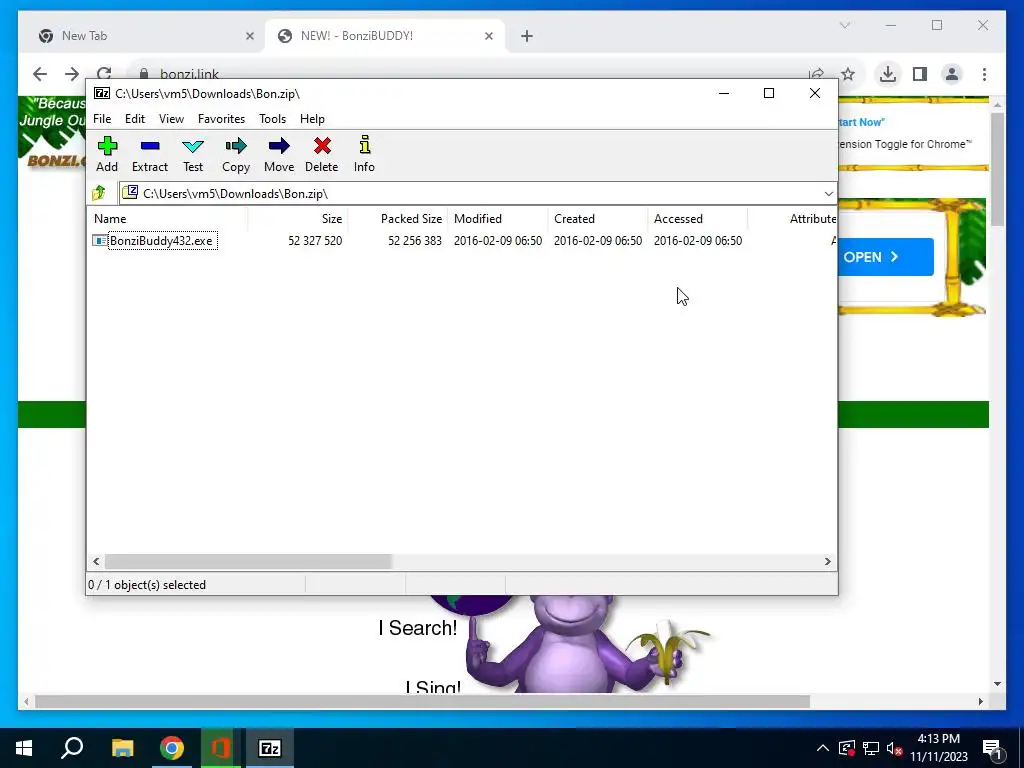This screenshot has width=1024, height=768.
Task: Go forward in Chrome
Action: tap(72, 74)
